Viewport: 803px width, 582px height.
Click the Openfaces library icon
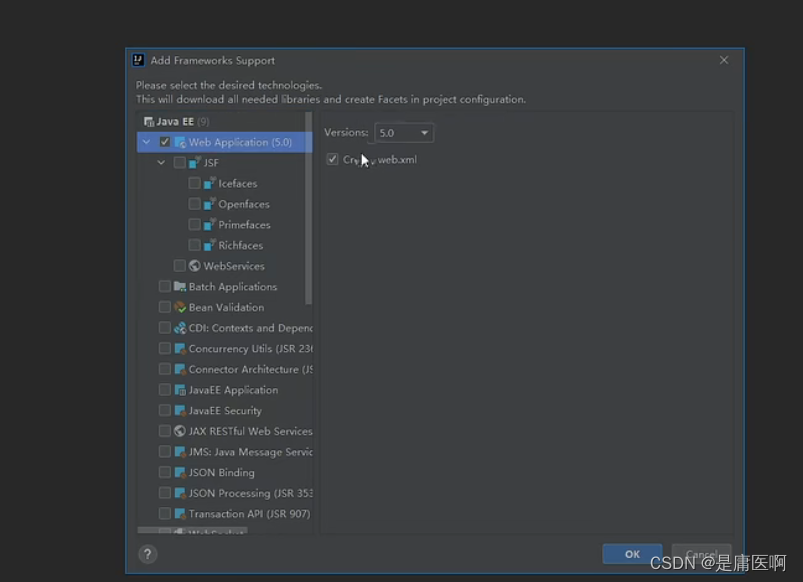(209, 204)
